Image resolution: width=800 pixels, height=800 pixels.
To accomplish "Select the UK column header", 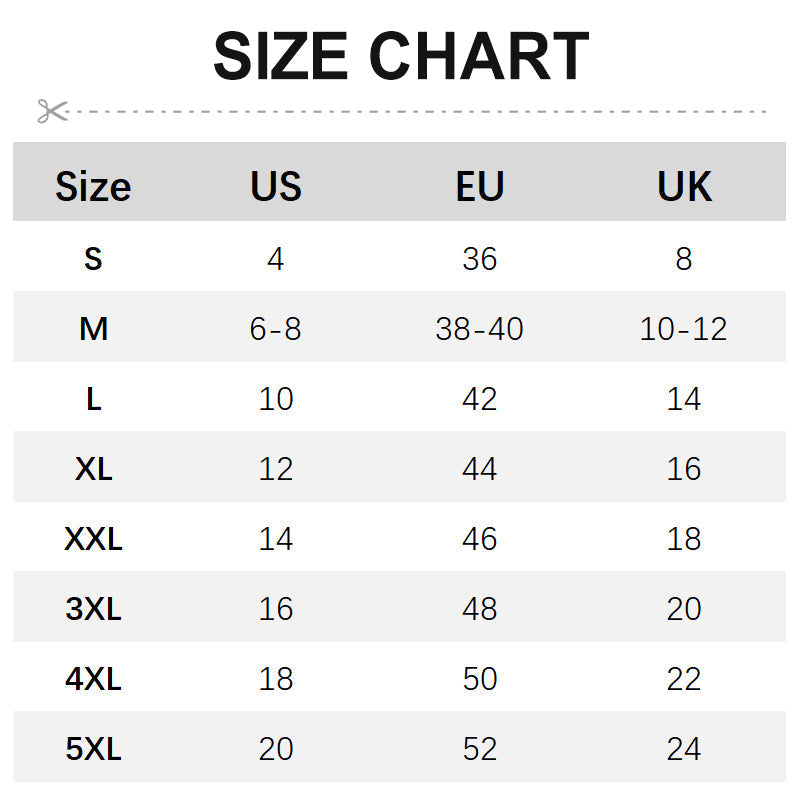I will tap(684, 187).
